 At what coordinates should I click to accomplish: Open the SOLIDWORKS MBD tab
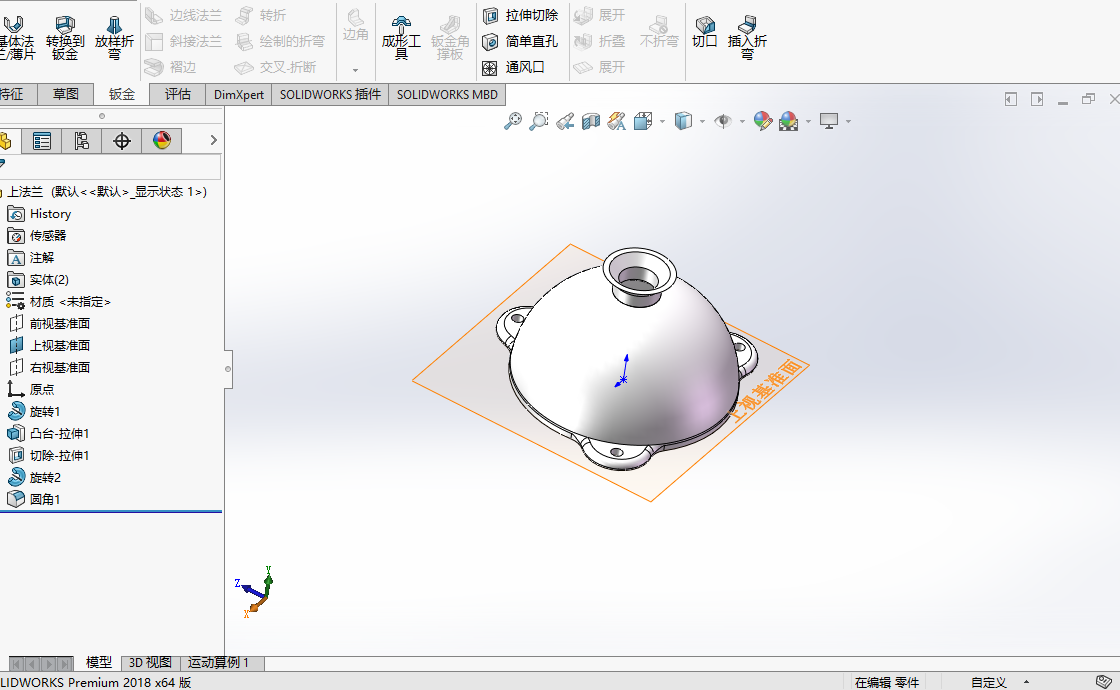click(x=447, y=94)
